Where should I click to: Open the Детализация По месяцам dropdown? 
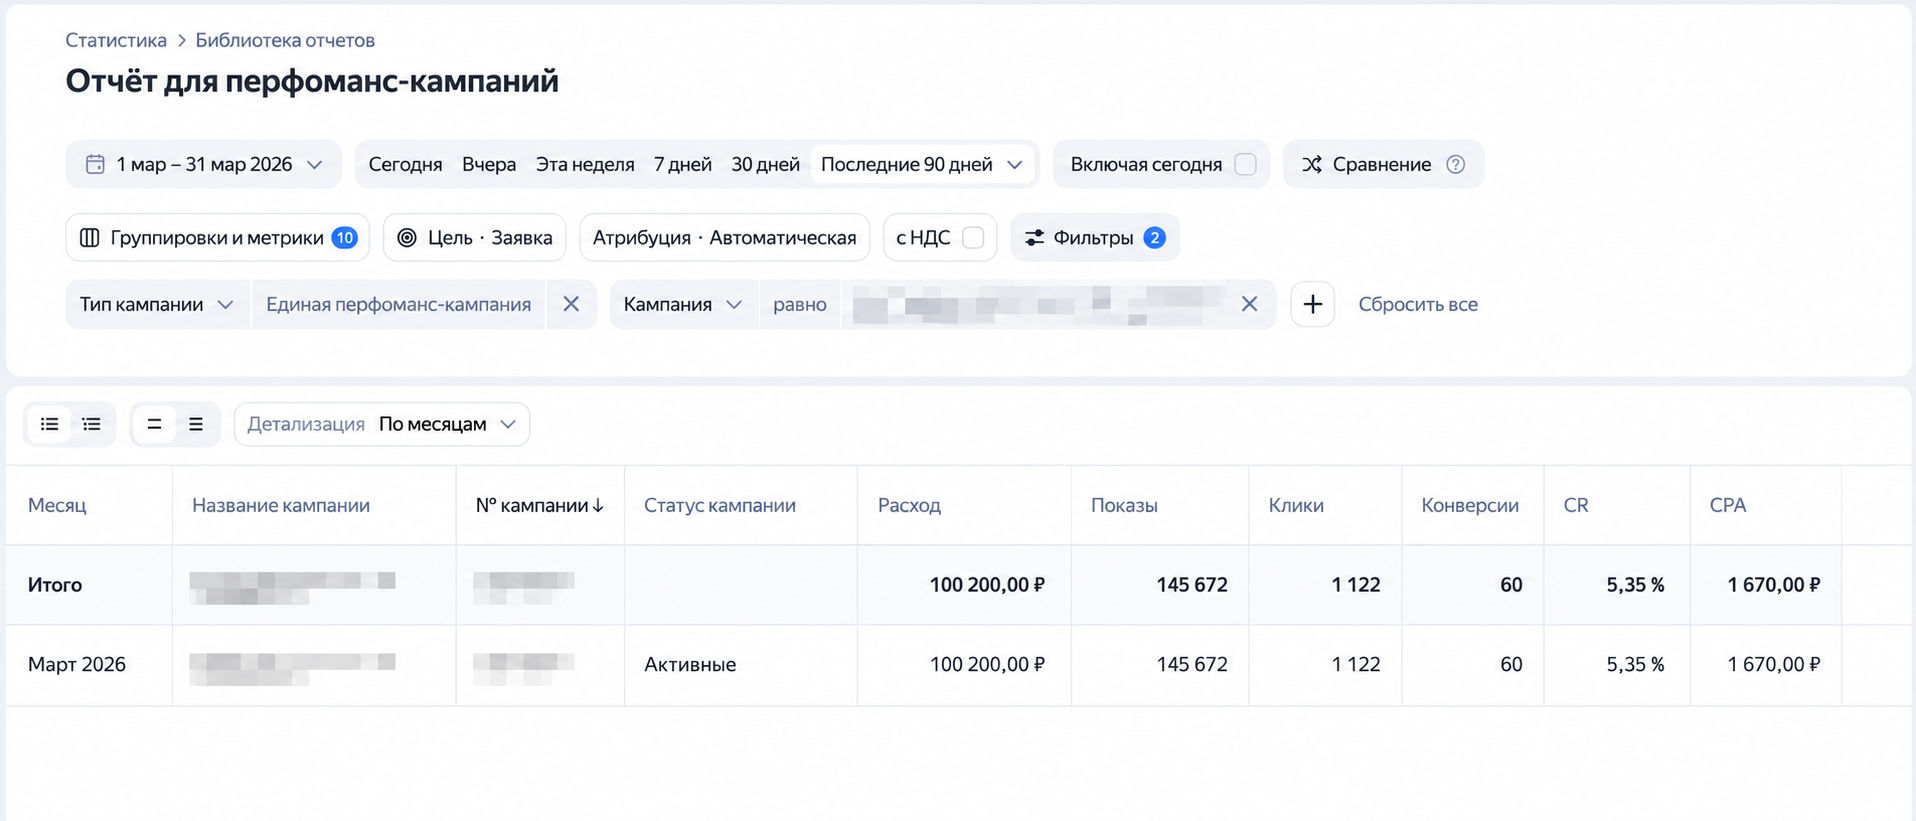click(x=382, y=424)
